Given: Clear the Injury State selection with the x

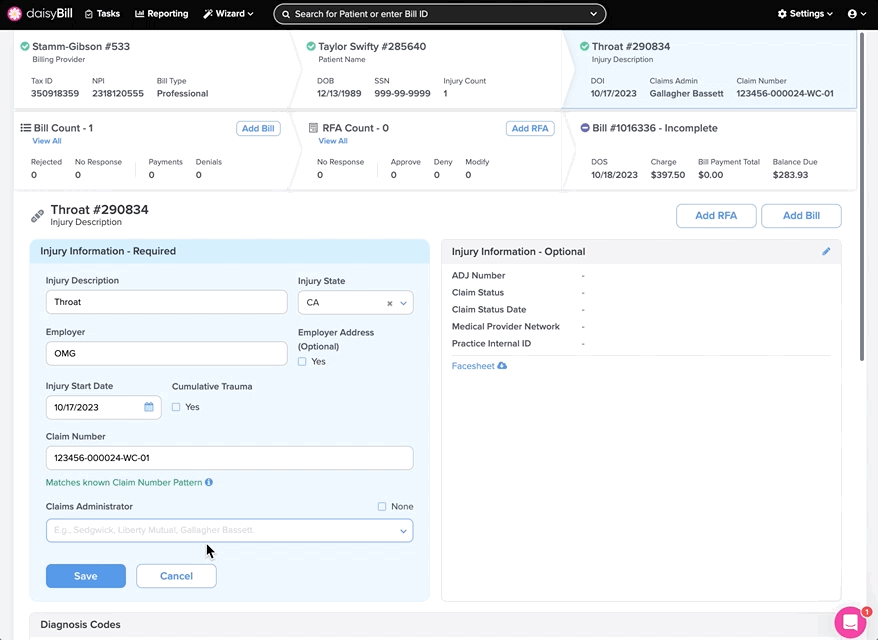Looking at the screenshot, I should (390, 303).
